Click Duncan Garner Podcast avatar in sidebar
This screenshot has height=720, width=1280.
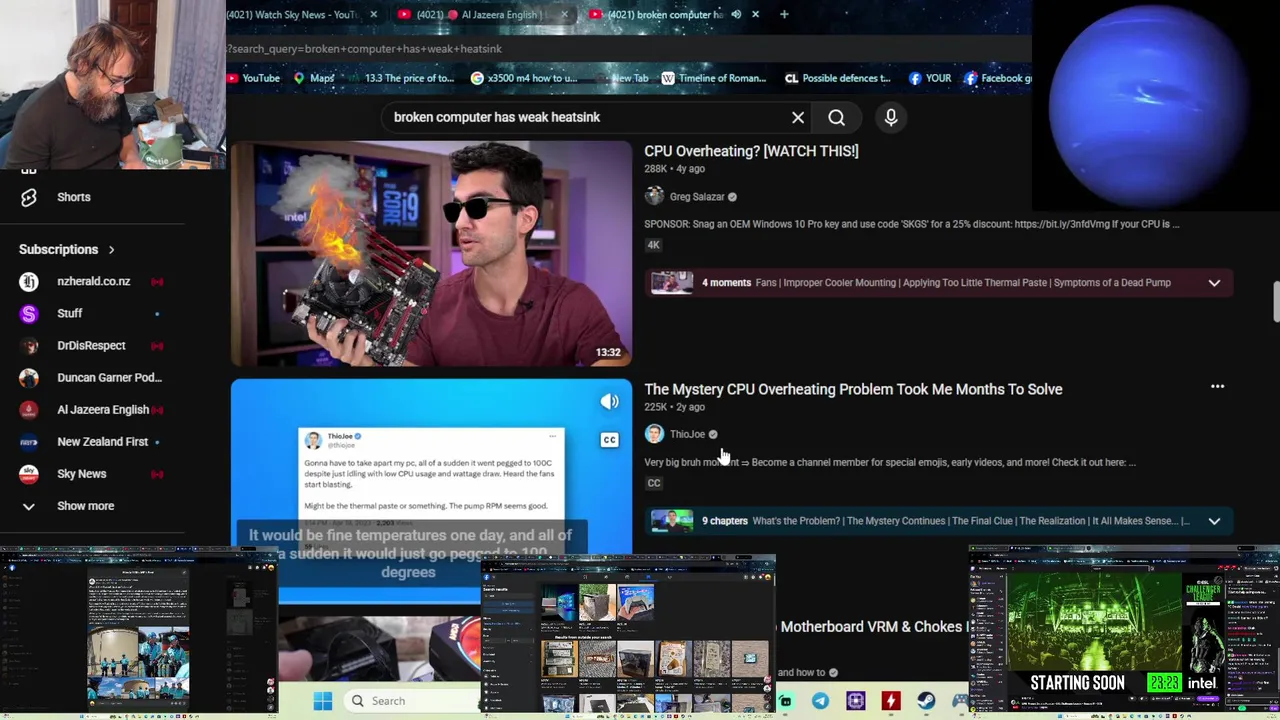29,377
